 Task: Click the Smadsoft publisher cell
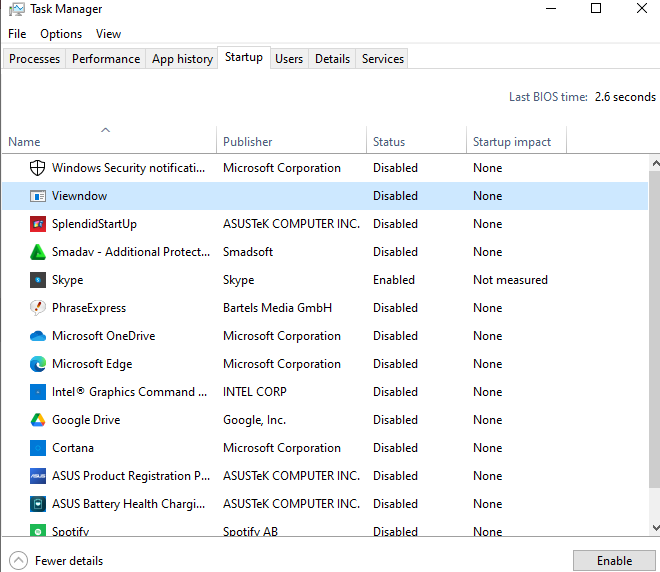(248, 252)
